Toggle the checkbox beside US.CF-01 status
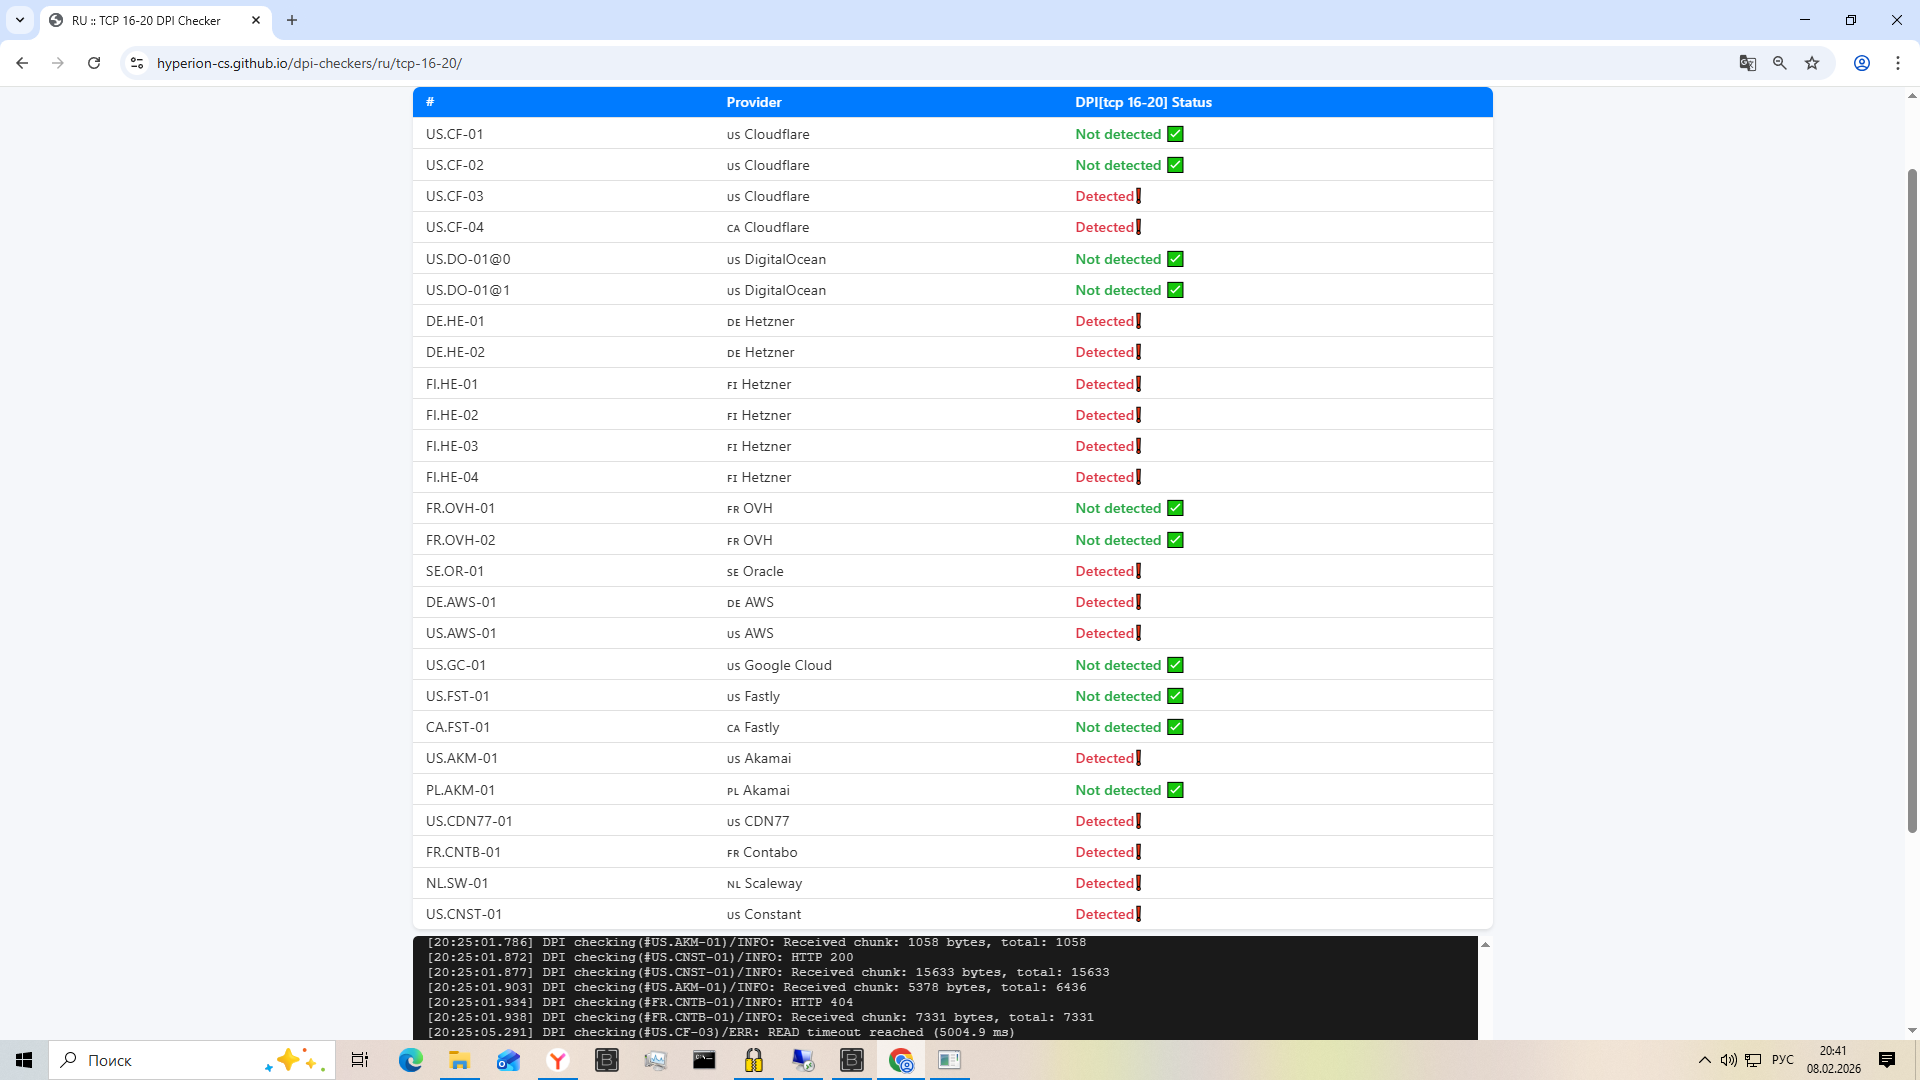 1175,133
